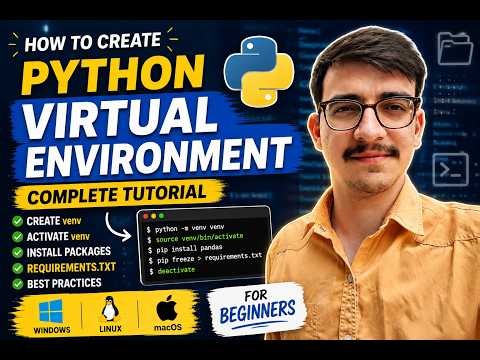Click the 'CREATE venv' list item
480x360 pixels.
pos(54,221)
